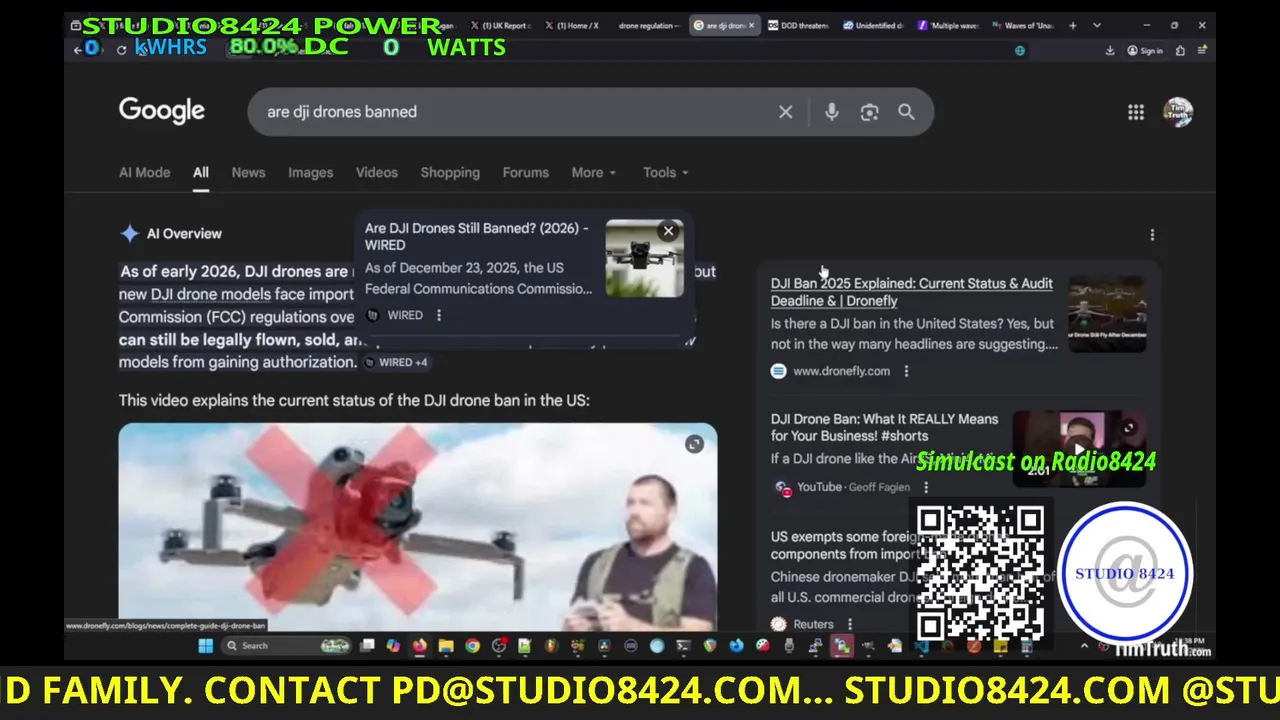This screenshot has height=720, width=1280.
Task: Click the 'AI Overview' heading
Action: point(184,234)
